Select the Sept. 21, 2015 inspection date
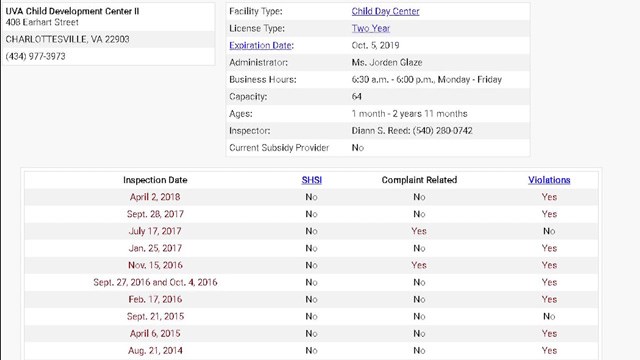Image resolution: width=640 pixels, height=360 pixels. coord(155,317)
